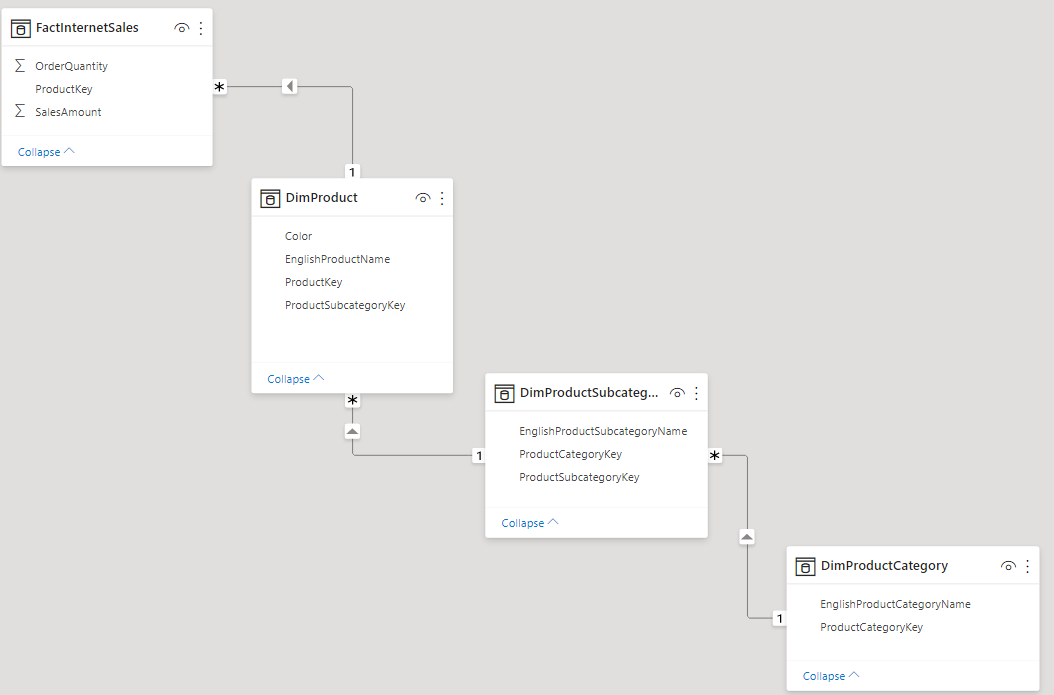Image resolution: width=1054 pixels, height=695 pixels.
Task: Toggle visibility of DimProductCategory table
Action: click(1008, 566)
